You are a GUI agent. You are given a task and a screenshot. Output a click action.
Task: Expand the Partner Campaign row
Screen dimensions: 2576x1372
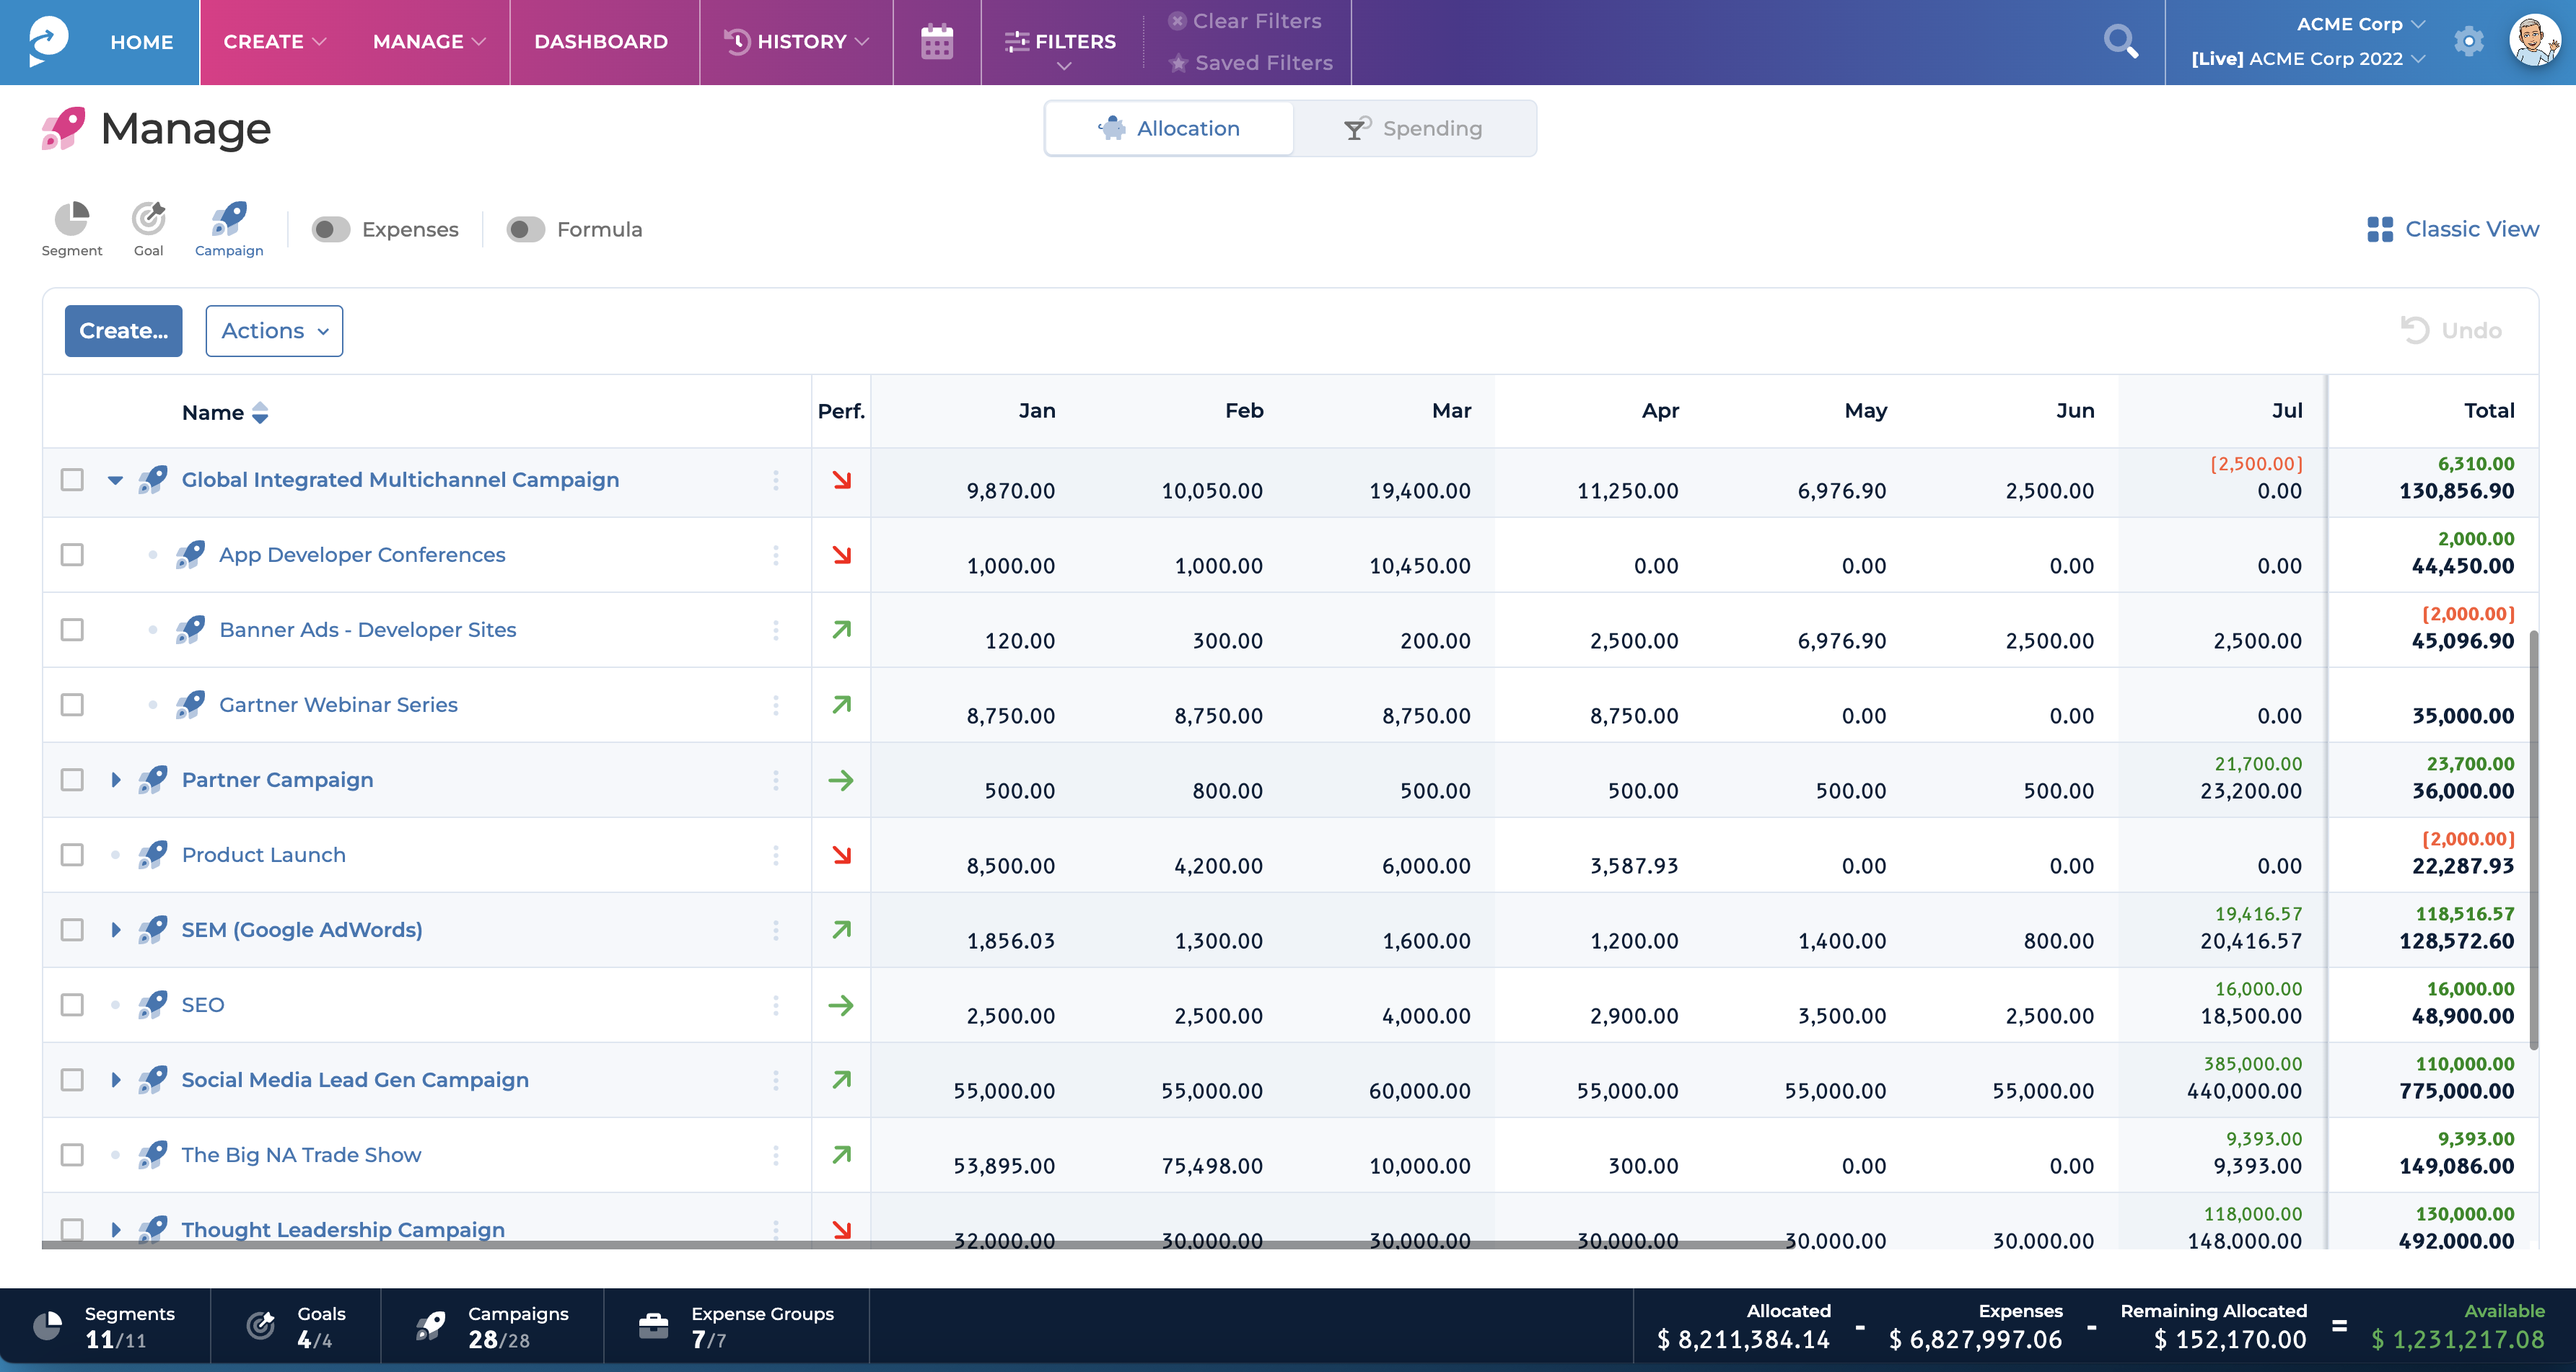click(x=115, y=780)
